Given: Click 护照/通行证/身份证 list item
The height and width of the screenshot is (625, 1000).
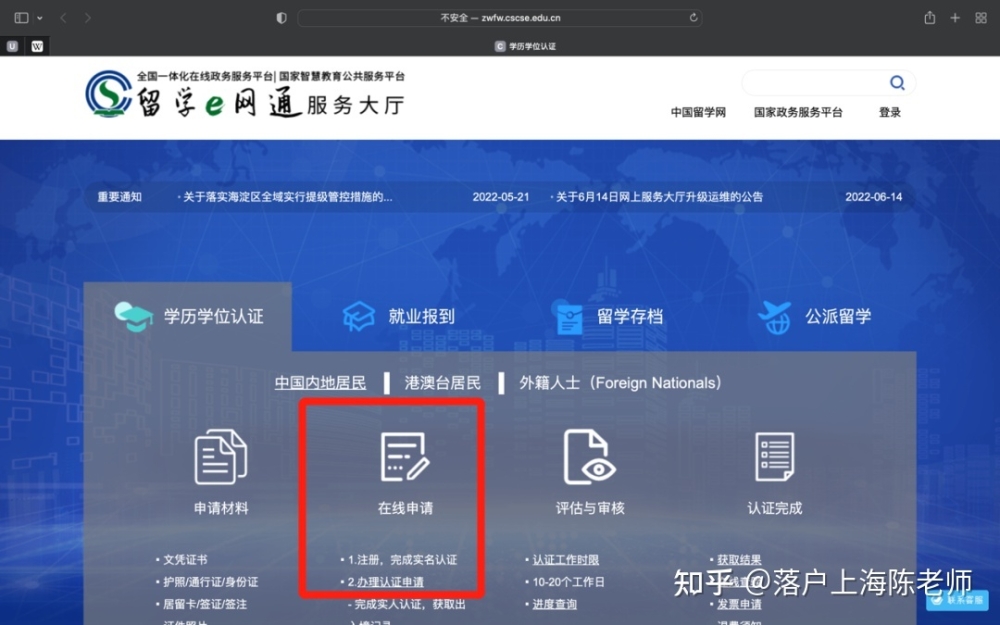Looking at the screenshot, I should point(210,582).
